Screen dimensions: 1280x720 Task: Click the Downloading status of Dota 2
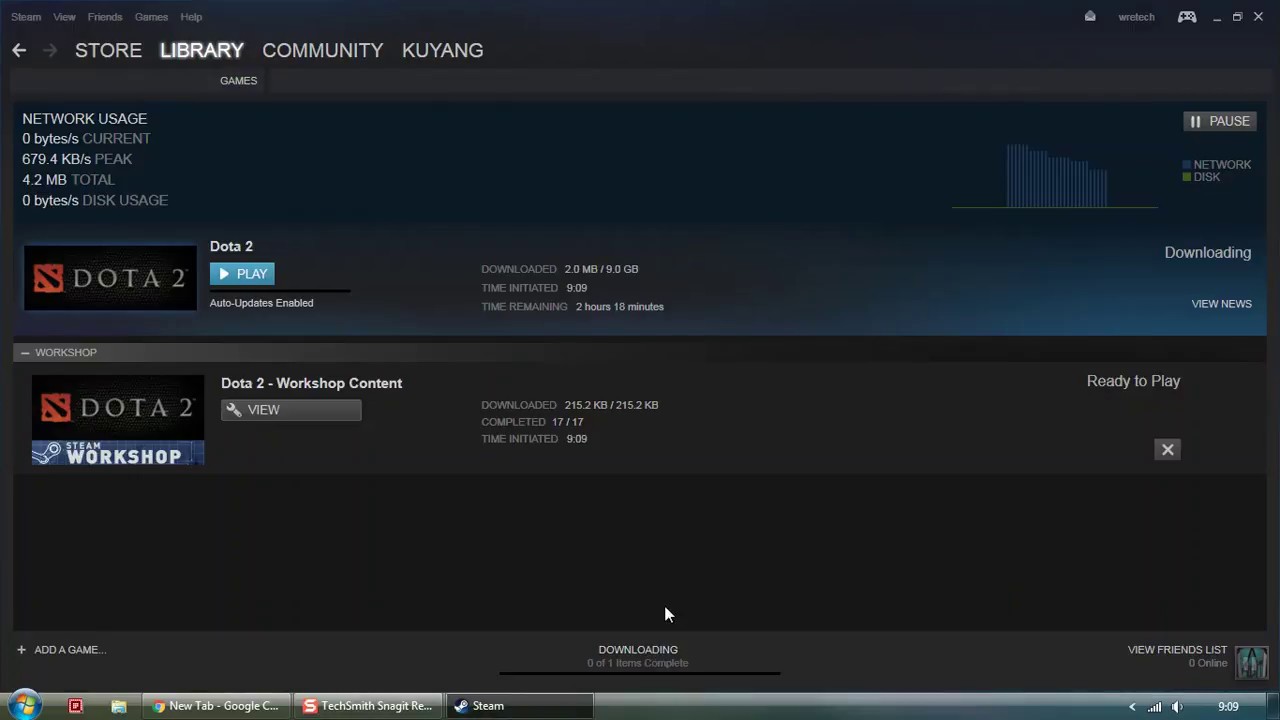(1207, 253)
